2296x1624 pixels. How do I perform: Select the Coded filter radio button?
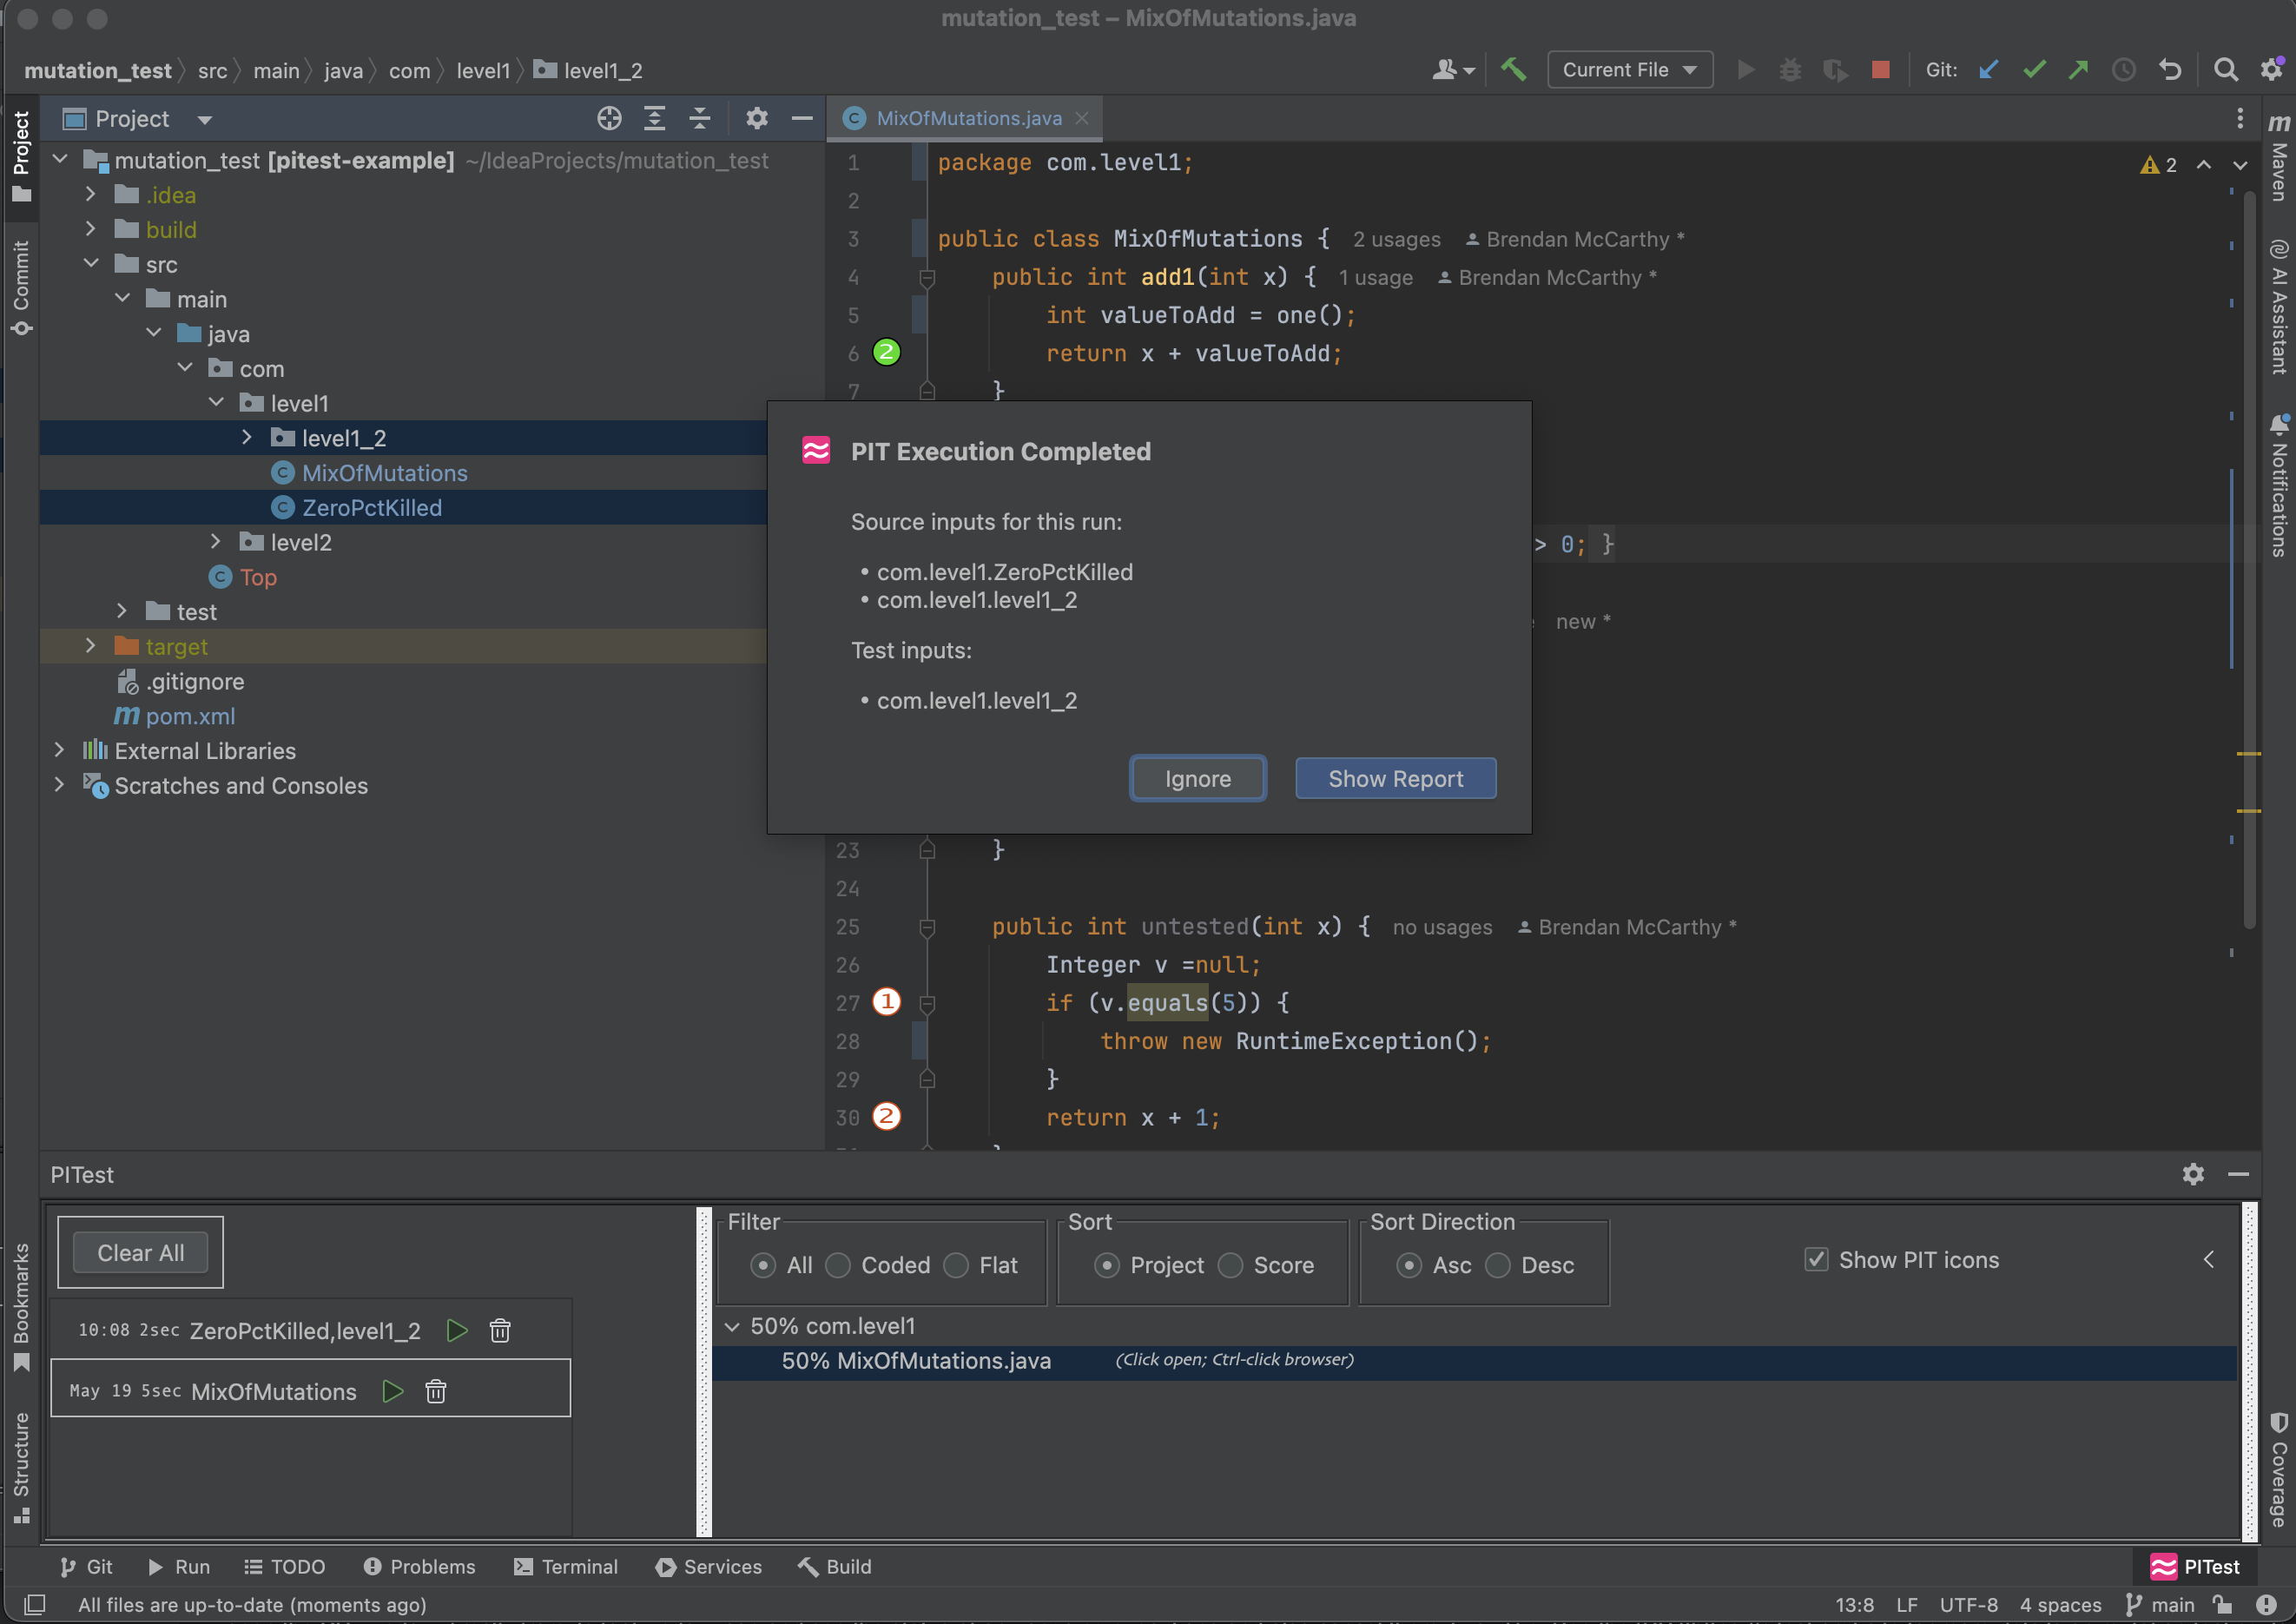(x=838, y=1265)
